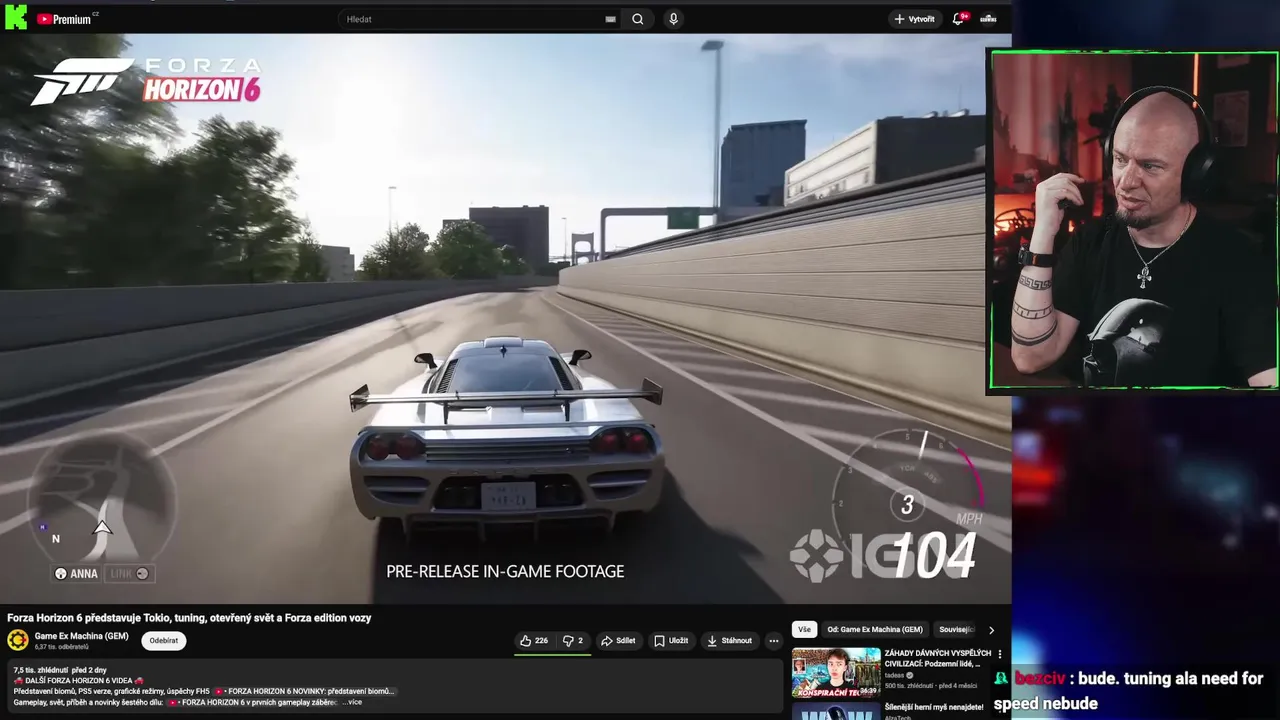Dislike the video with thumbs down
Viewport: 1280px width, 720px height.
(573, 641)
